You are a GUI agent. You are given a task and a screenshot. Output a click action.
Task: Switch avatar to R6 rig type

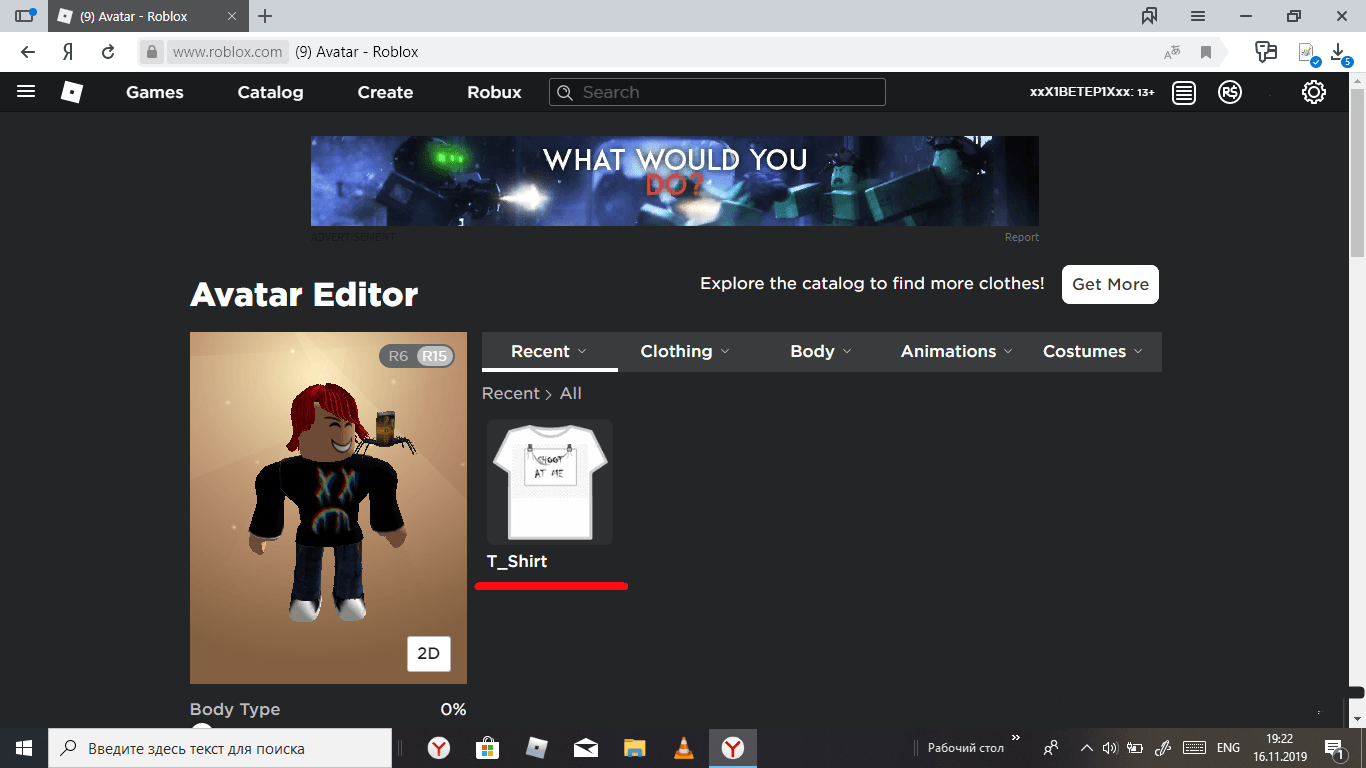pyautogui.click(x=398, y=356)
